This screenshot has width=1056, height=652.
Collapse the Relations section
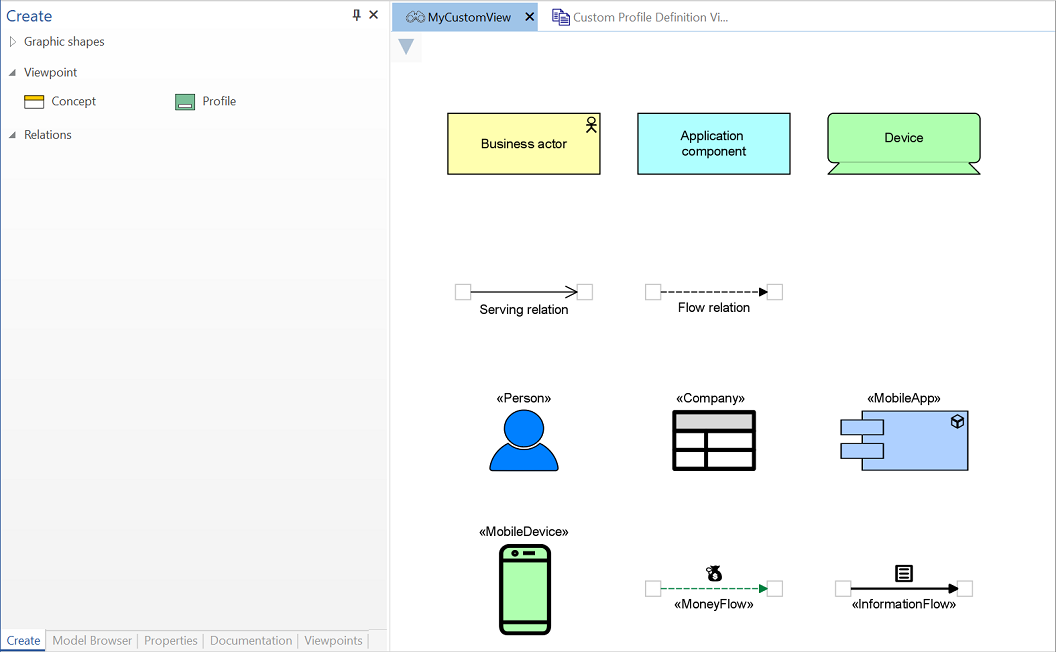(x=13, y=135)
